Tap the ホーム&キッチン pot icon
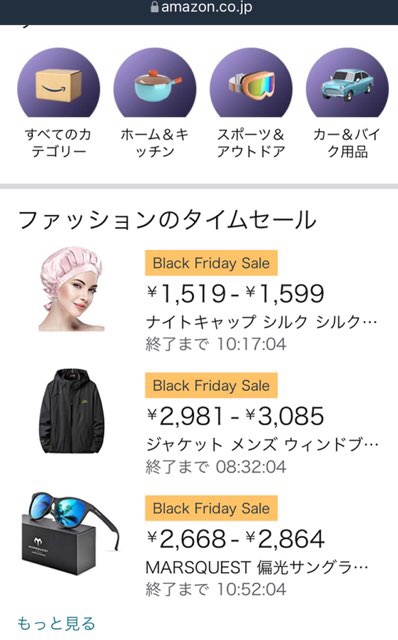This screenshot has height=640, width=398. pyautogui.click(x=155, y=82)
